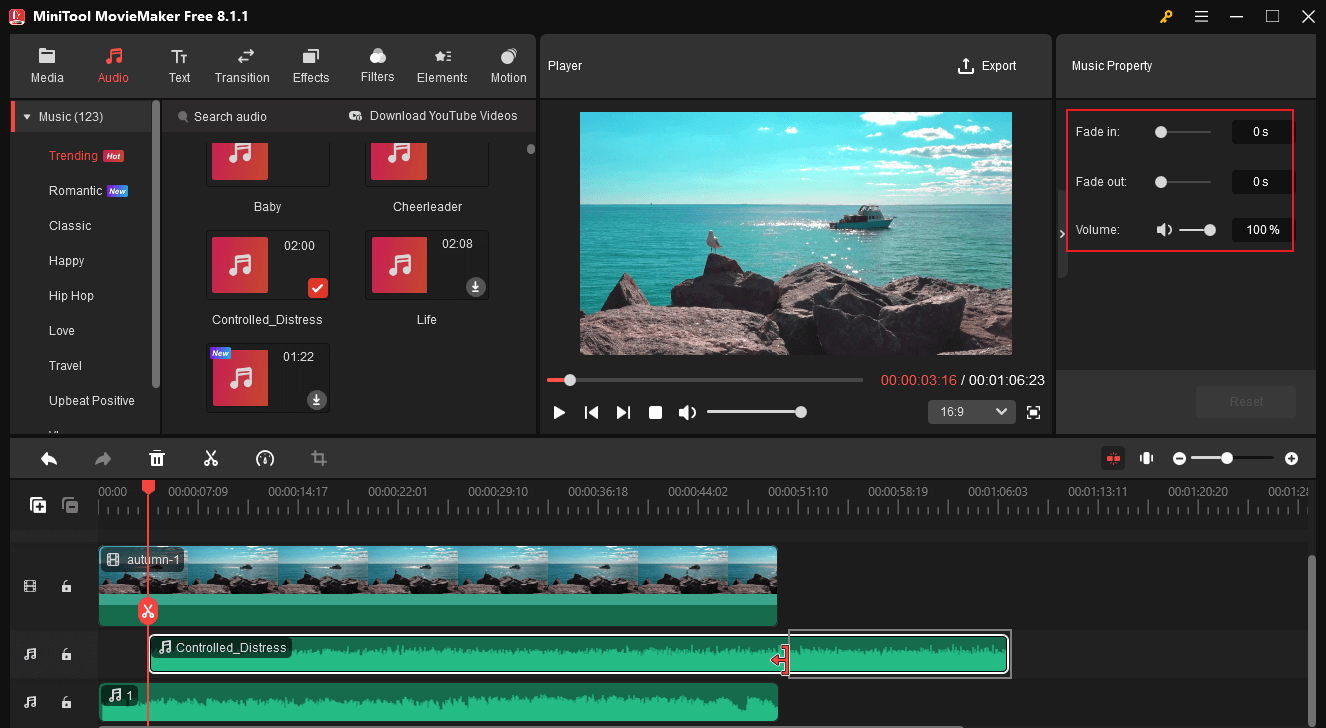
Task: Click the scissors on the playhead
Action: (x=148, y=611)
